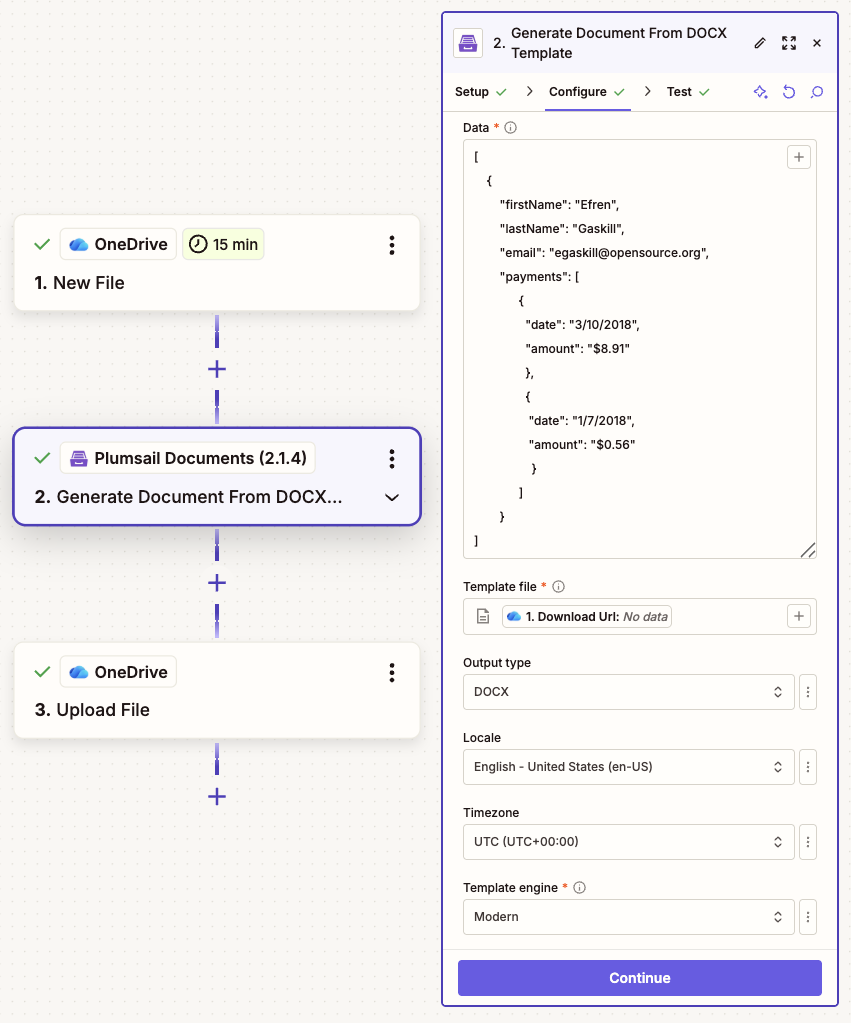This screenshot has height=1023, width=851.
Task: Select the 1. New File step card
Action: point(217,263)
